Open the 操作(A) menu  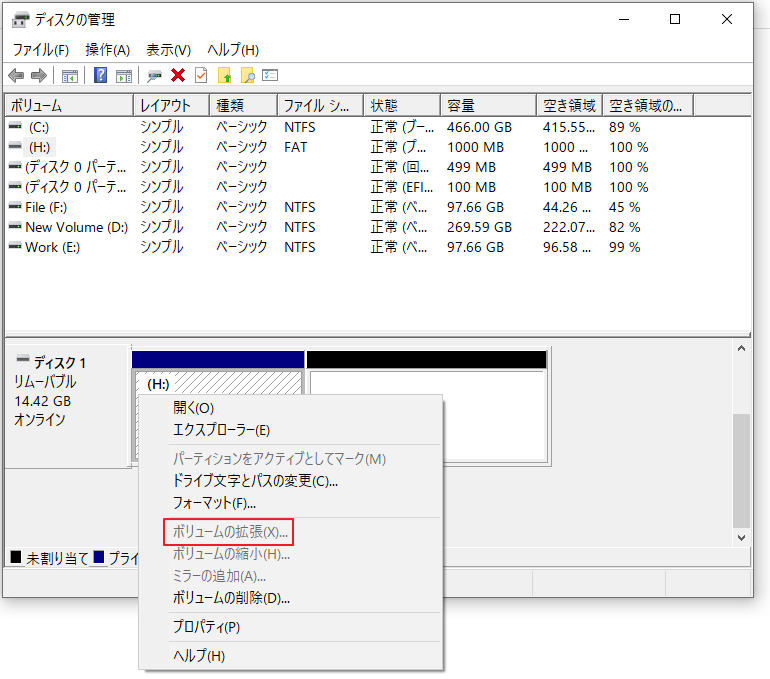tap(108, 50)
